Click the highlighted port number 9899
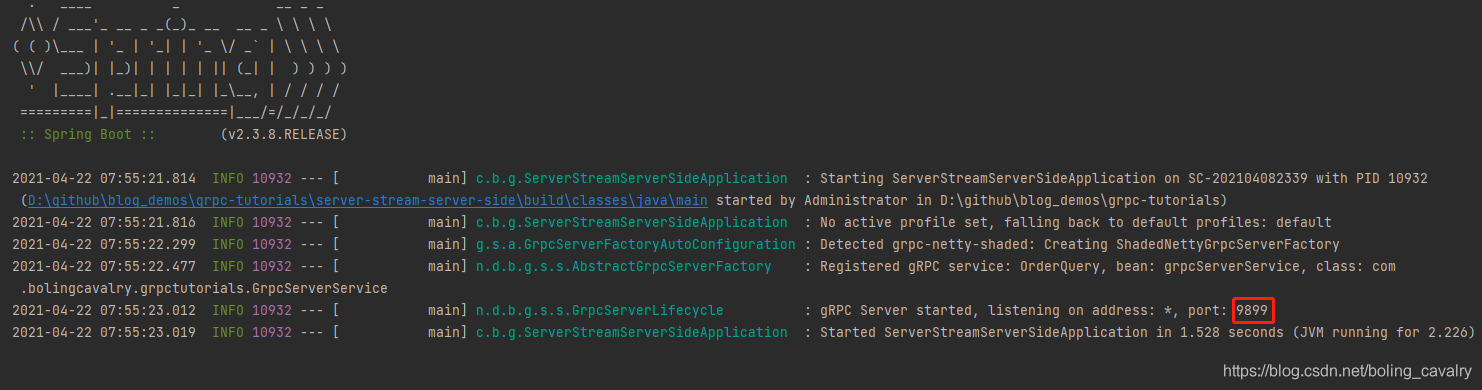The image size is (1482, 390). tap(1252, 310)
